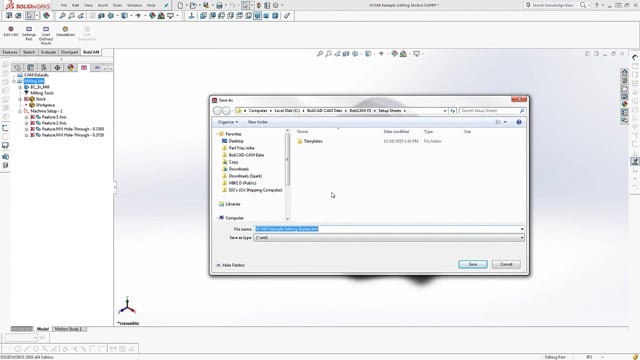640x360 pixels.
Task: Select Libraries in the navigation pane
Action: click(229, 204)
